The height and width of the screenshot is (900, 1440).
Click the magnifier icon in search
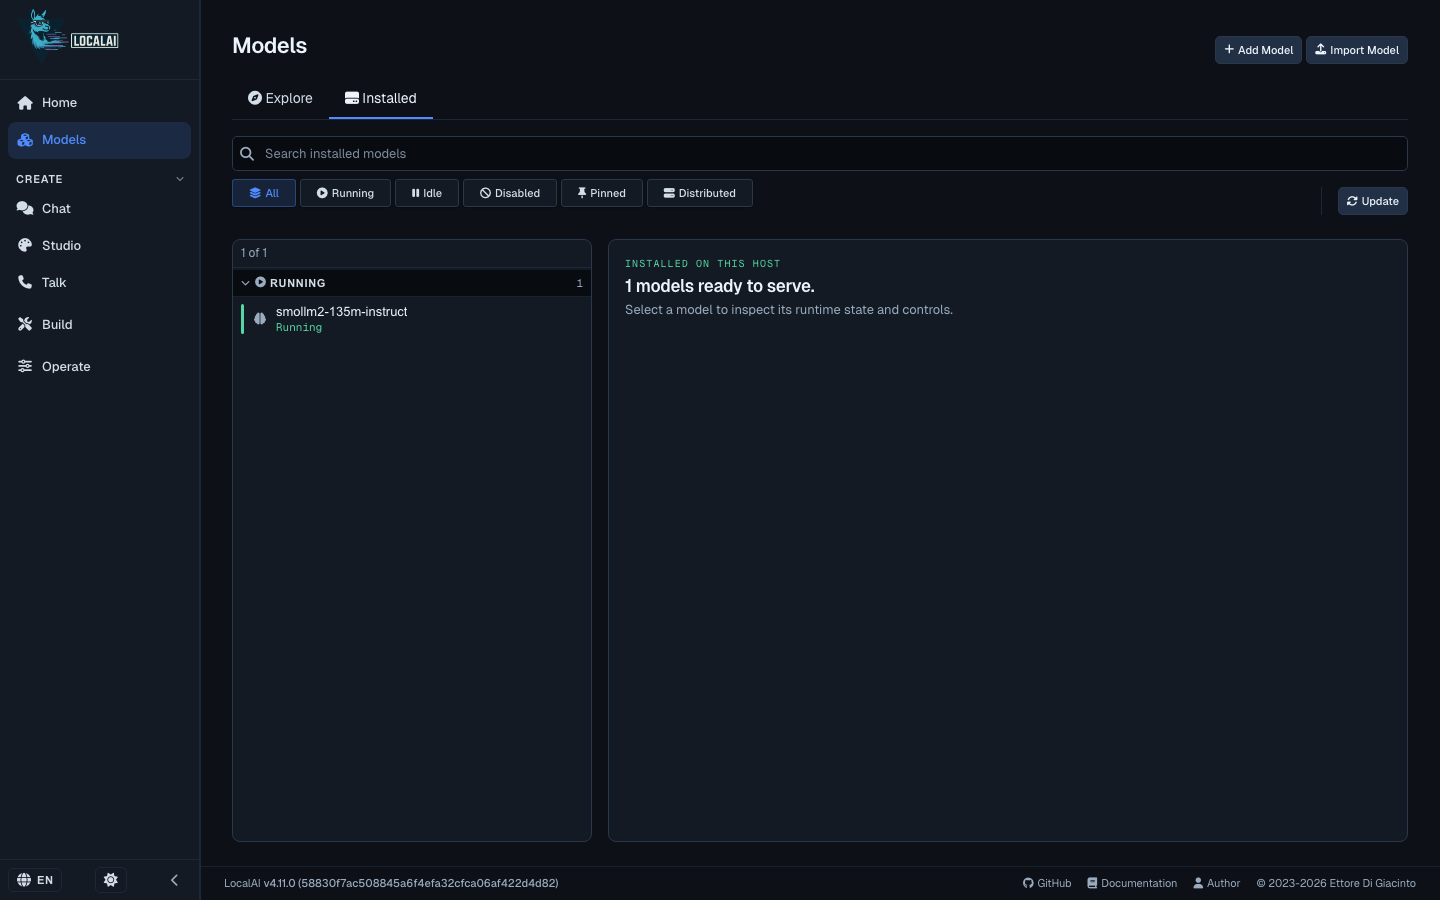point(247,154)
